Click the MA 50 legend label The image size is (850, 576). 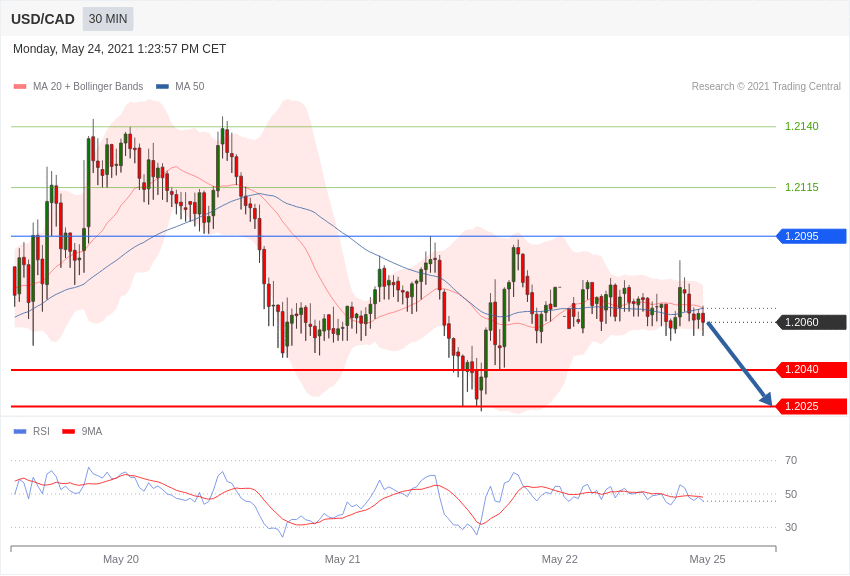tap(190, 86)
